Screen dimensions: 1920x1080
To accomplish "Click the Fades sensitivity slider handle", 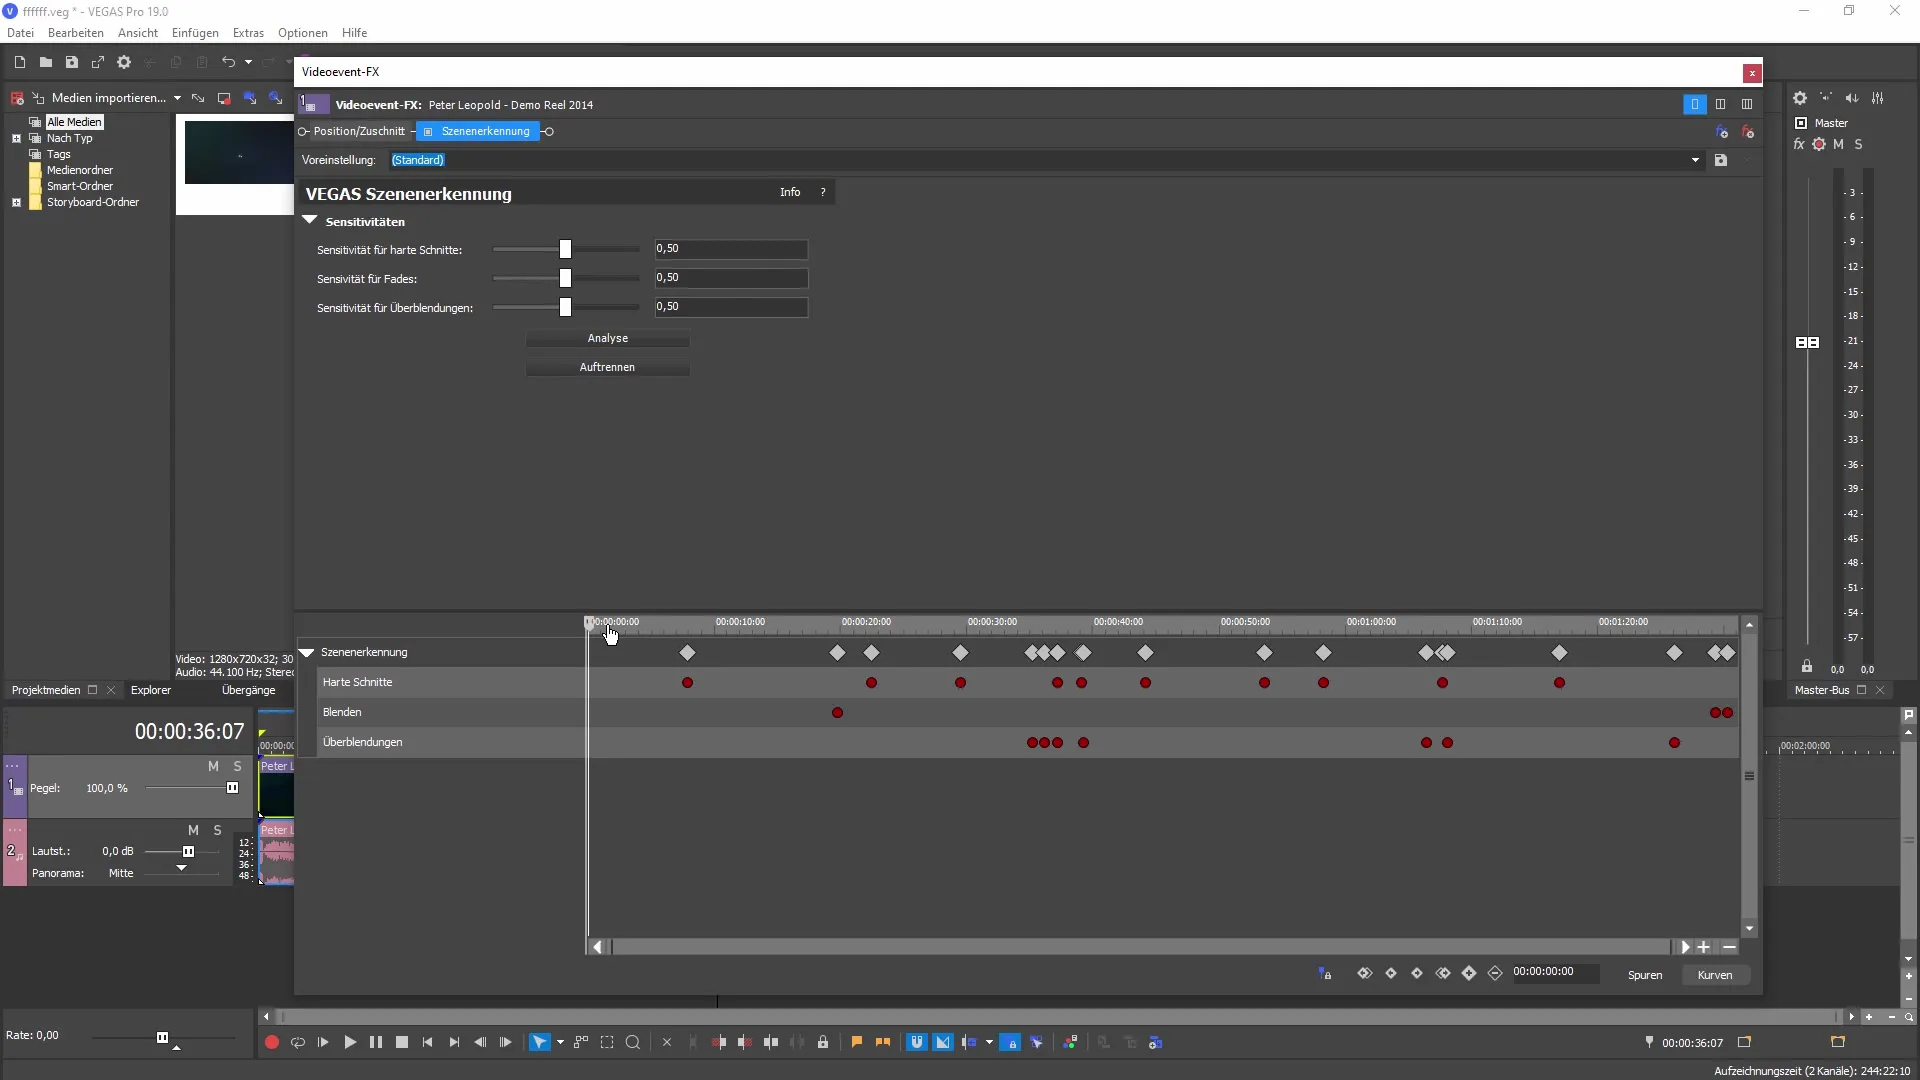I will [565, 278].
